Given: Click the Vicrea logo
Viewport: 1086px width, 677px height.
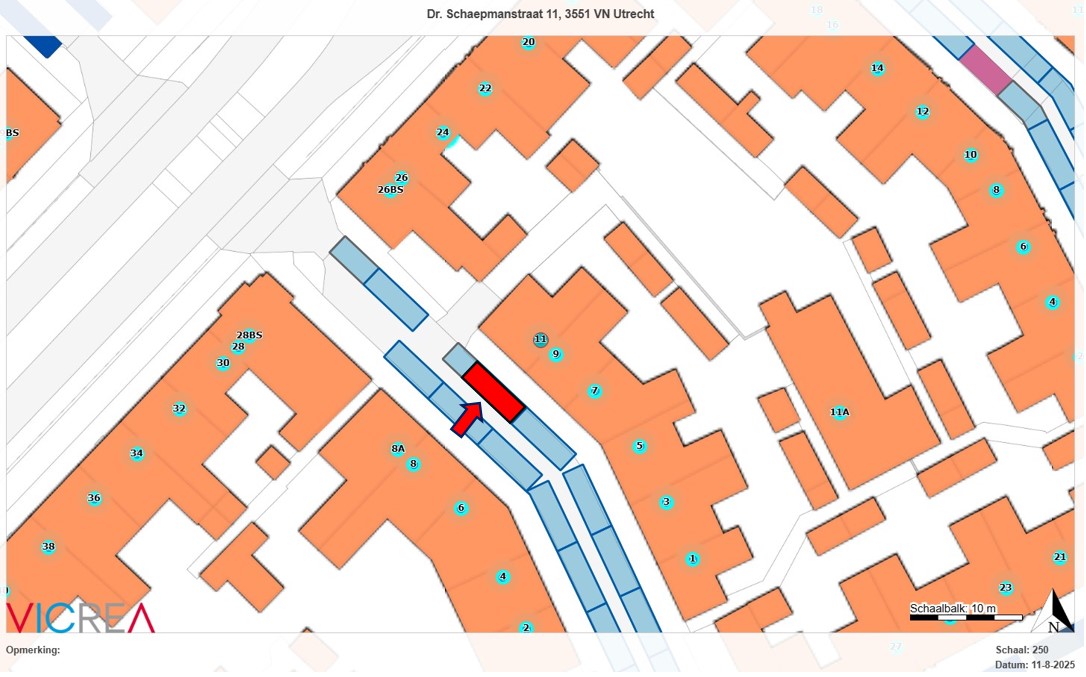Looking at the screenshot, I should click(x=81, y=617).
